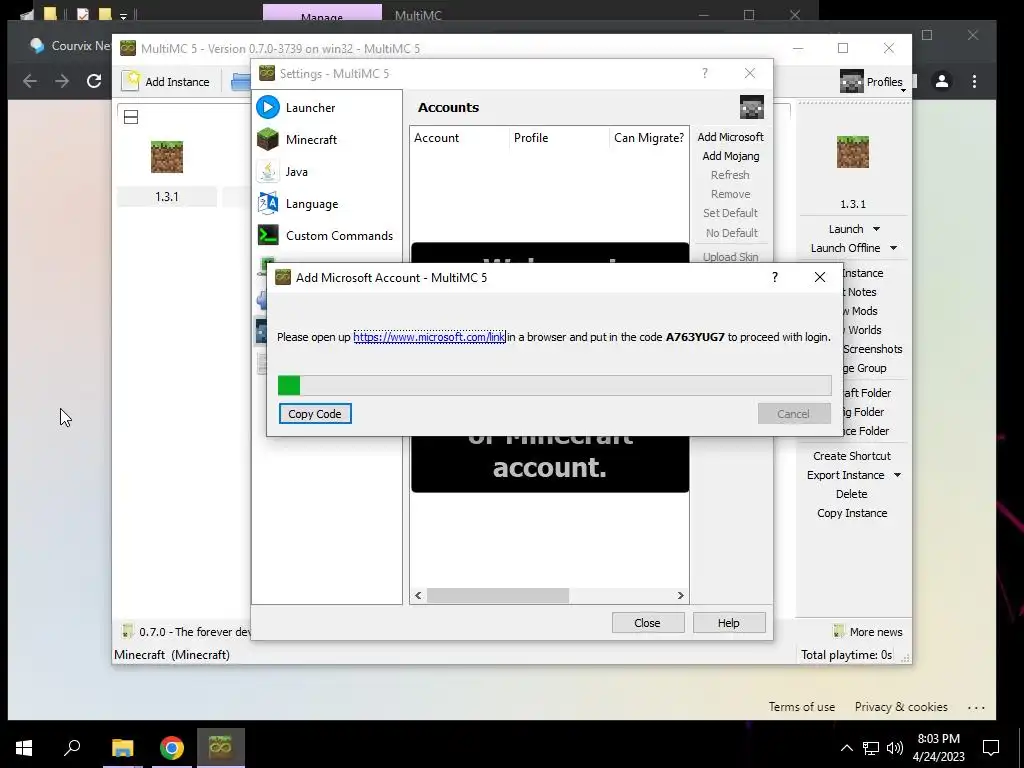Click Launch Offline in instance sidebar

845,248
